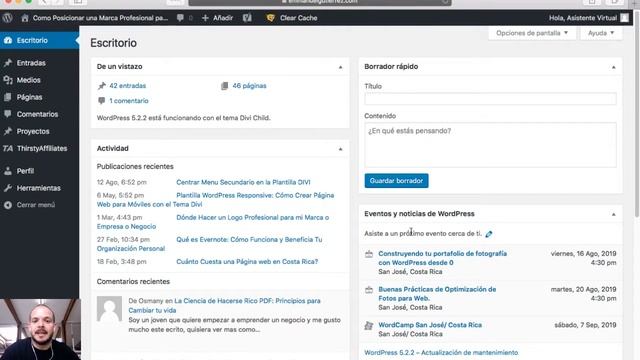Open the 1 comentario link
This screenshot has height=360, width=640.
129,101
